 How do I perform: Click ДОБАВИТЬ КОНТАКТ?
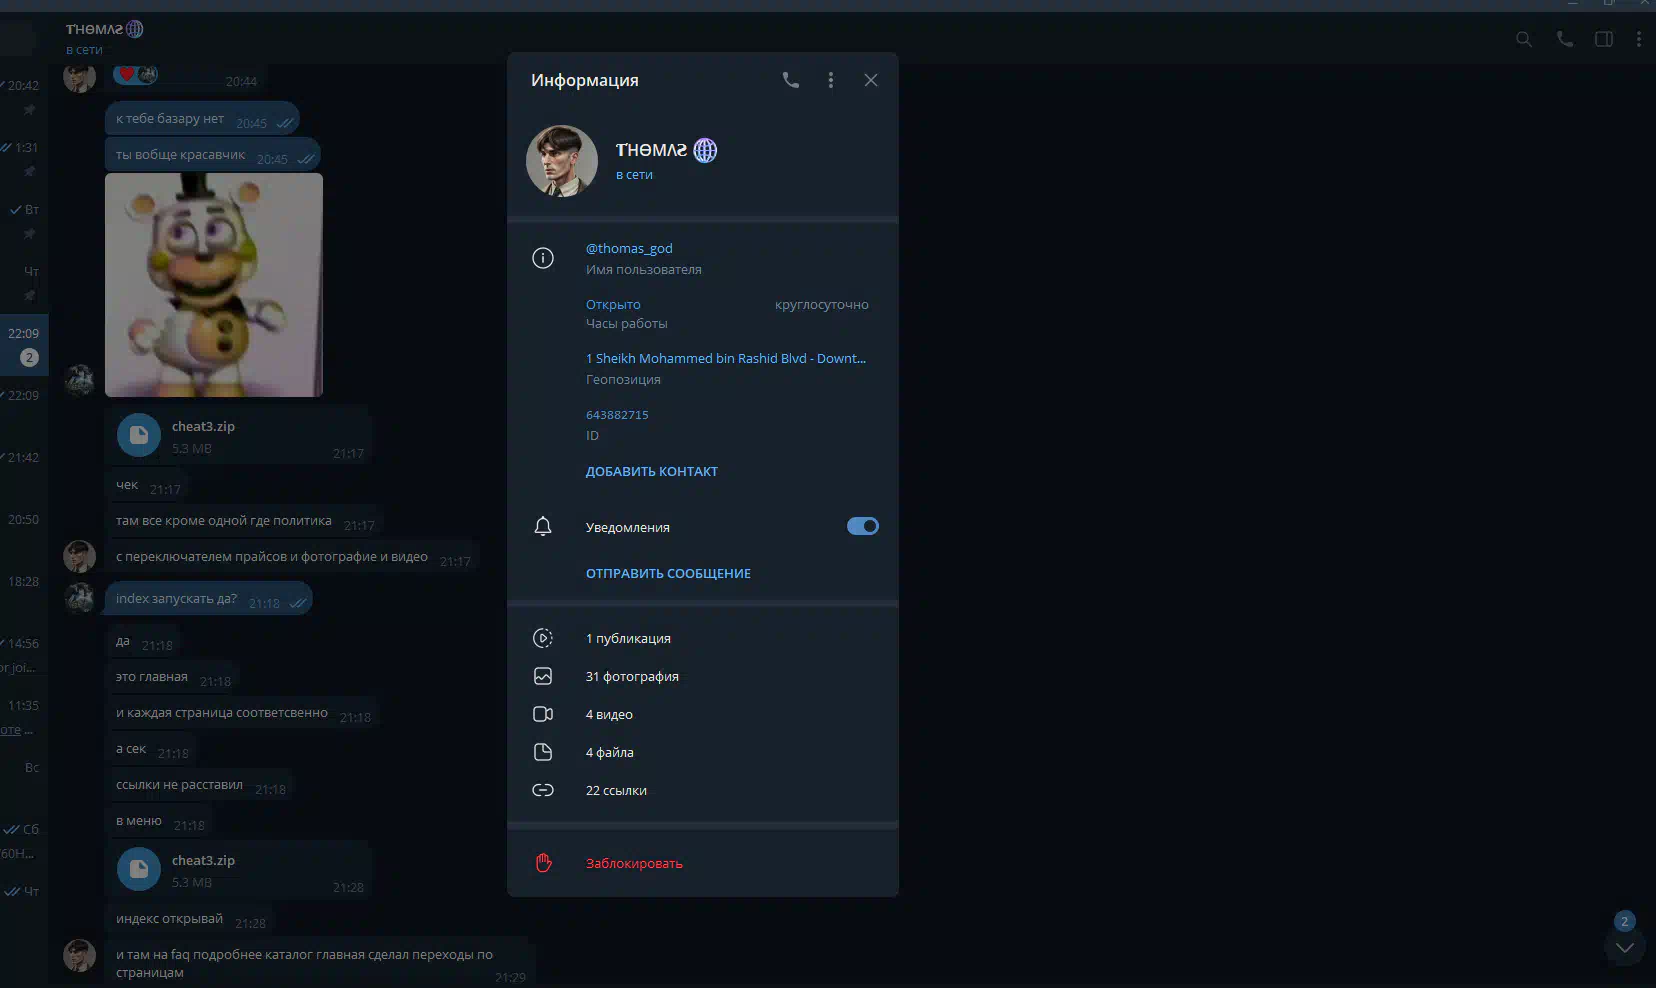pos(652,471)
